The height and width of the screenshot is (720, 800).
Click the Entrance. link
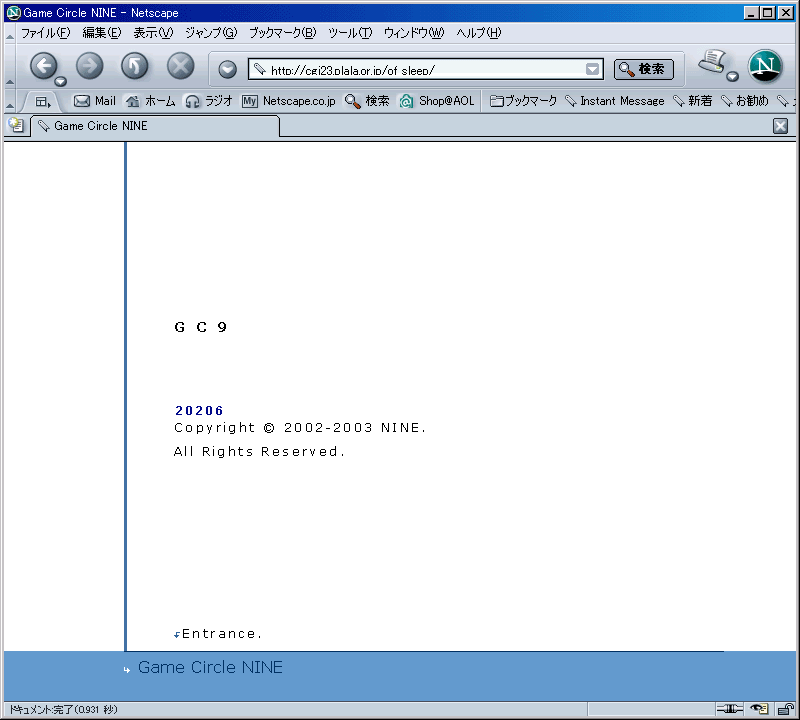pos(221,634)
